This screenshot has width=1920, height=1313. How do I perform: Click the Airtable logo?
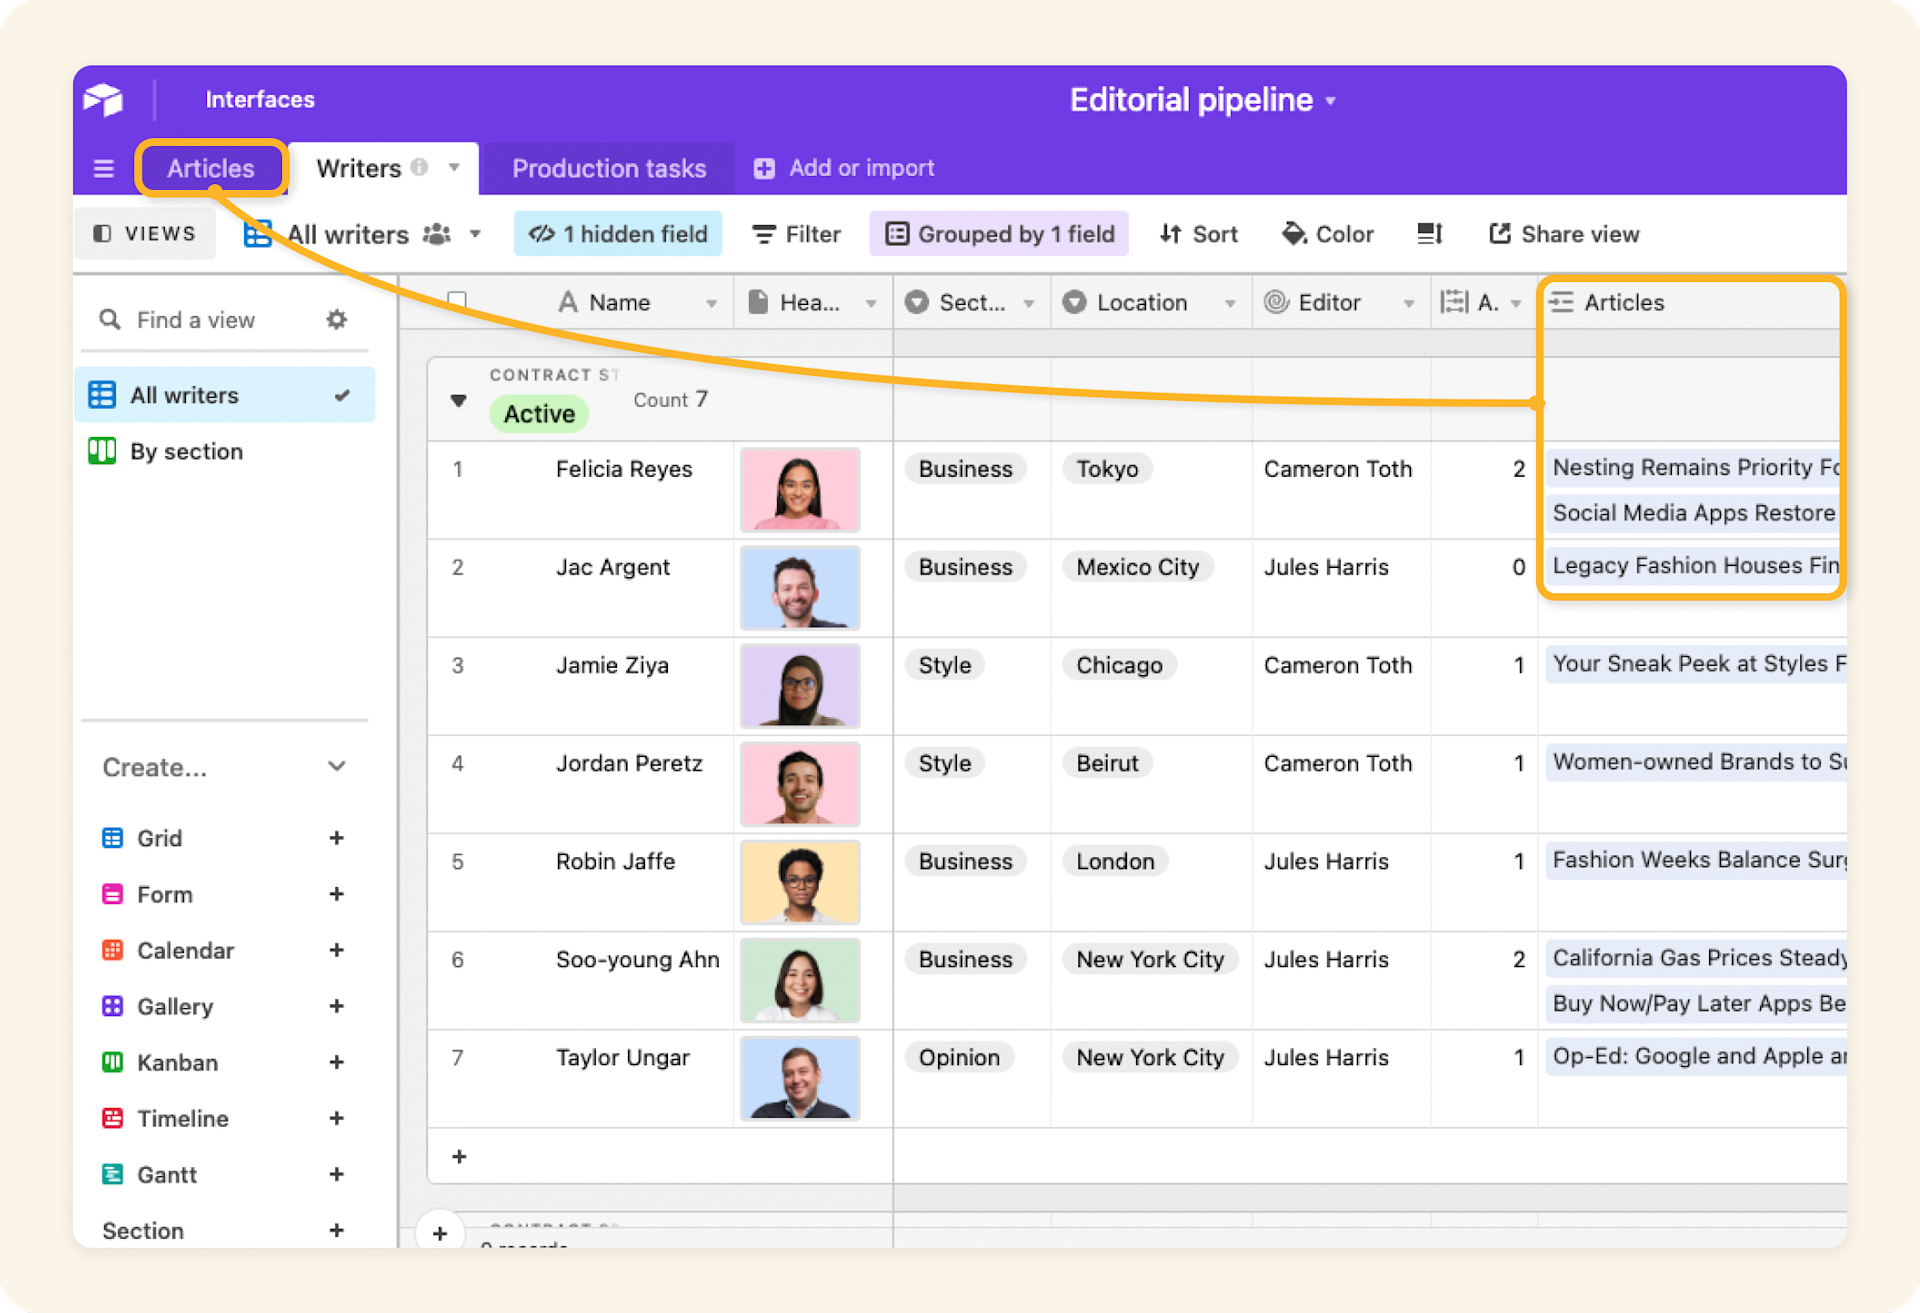104,99
